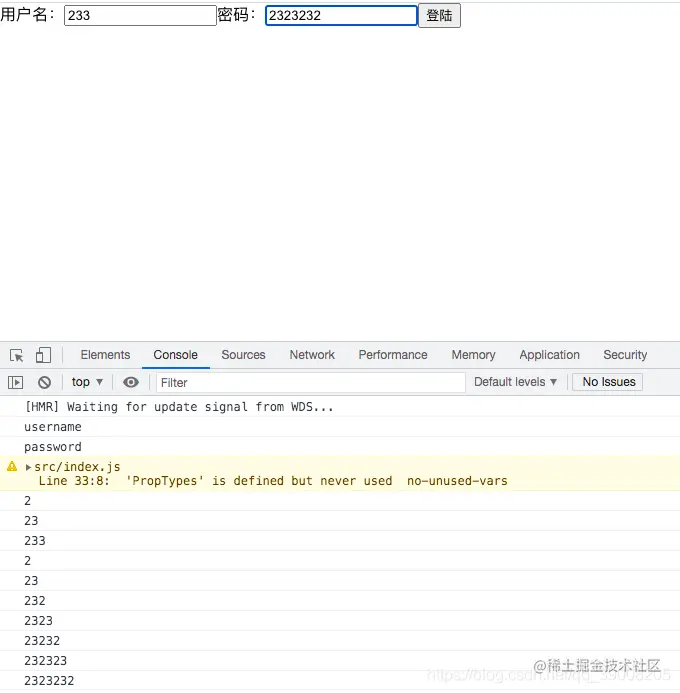Open the Default levels dropdown
This screenshot has height=693, width=680.
pos(515,382)
